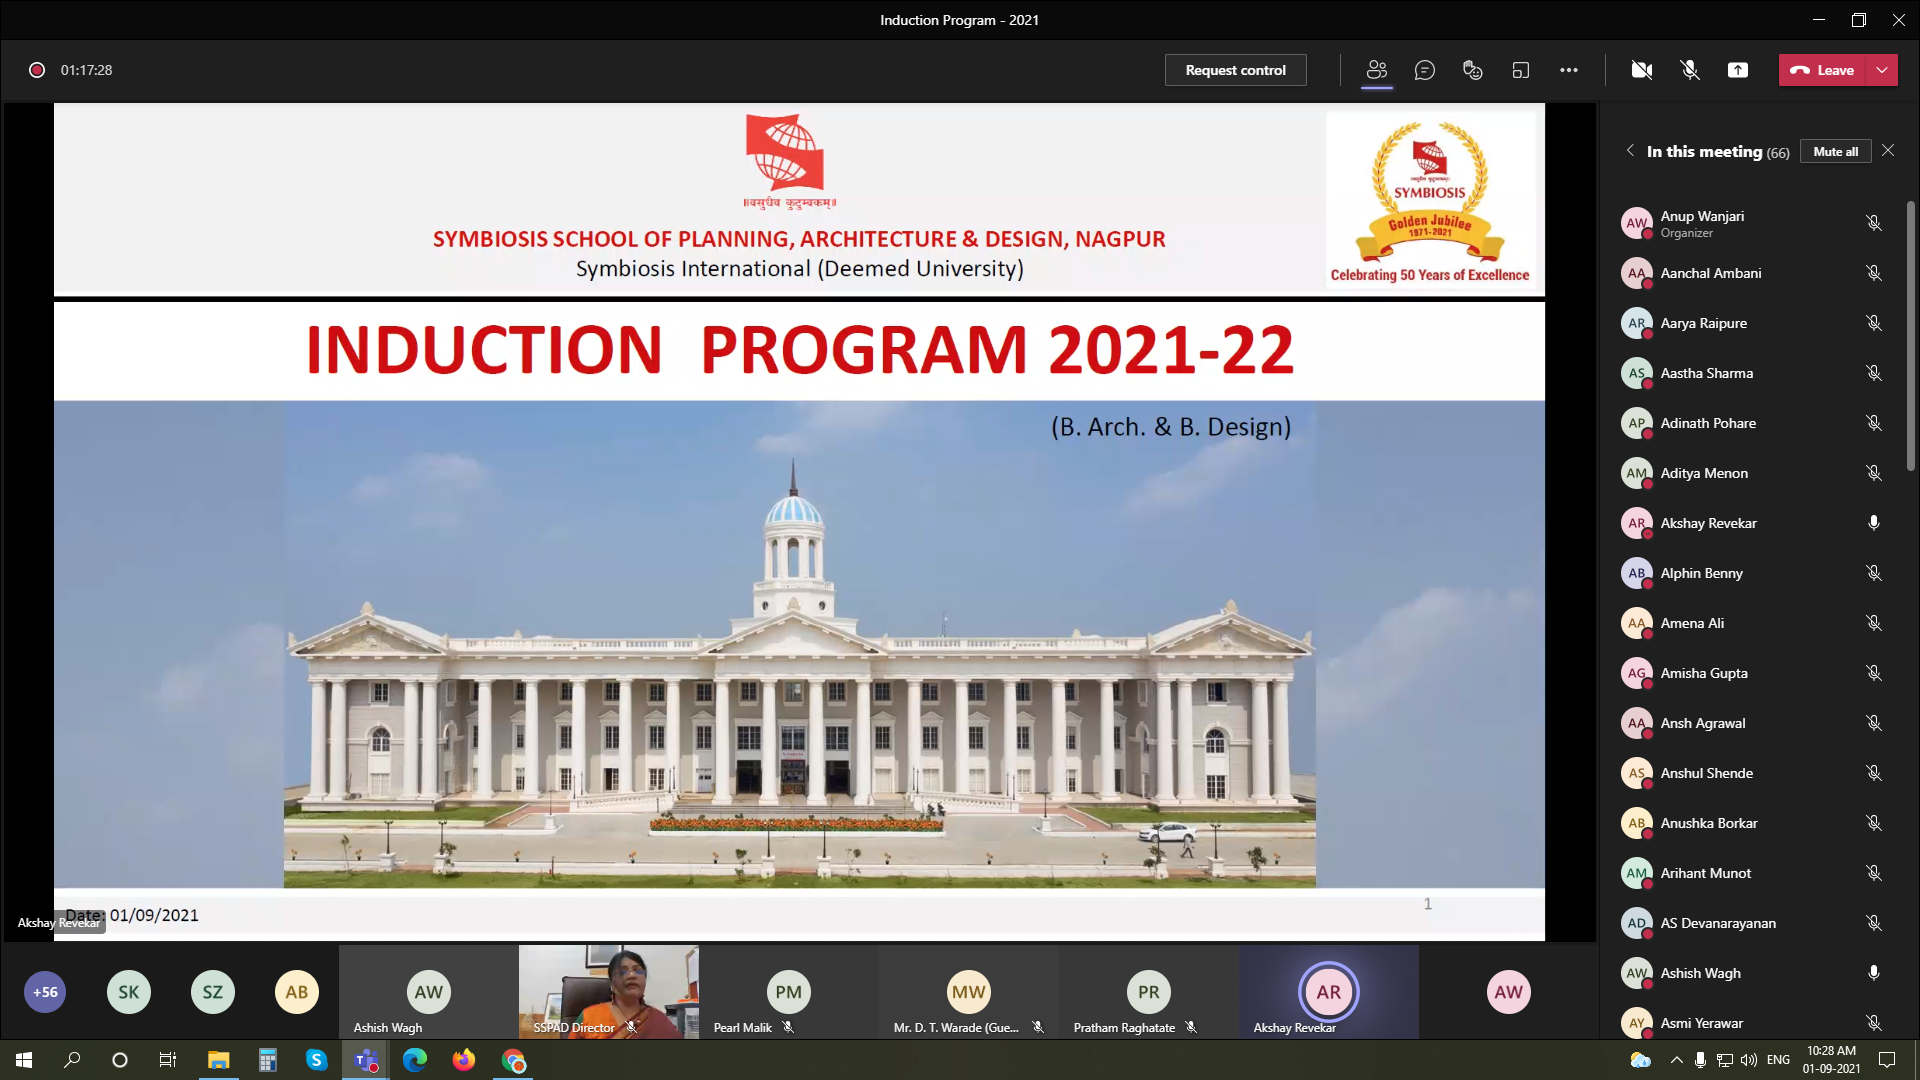Toggle the microphone mute button
Image resolution: width=1920 pixels, height=1080 pixels.
1690,70
